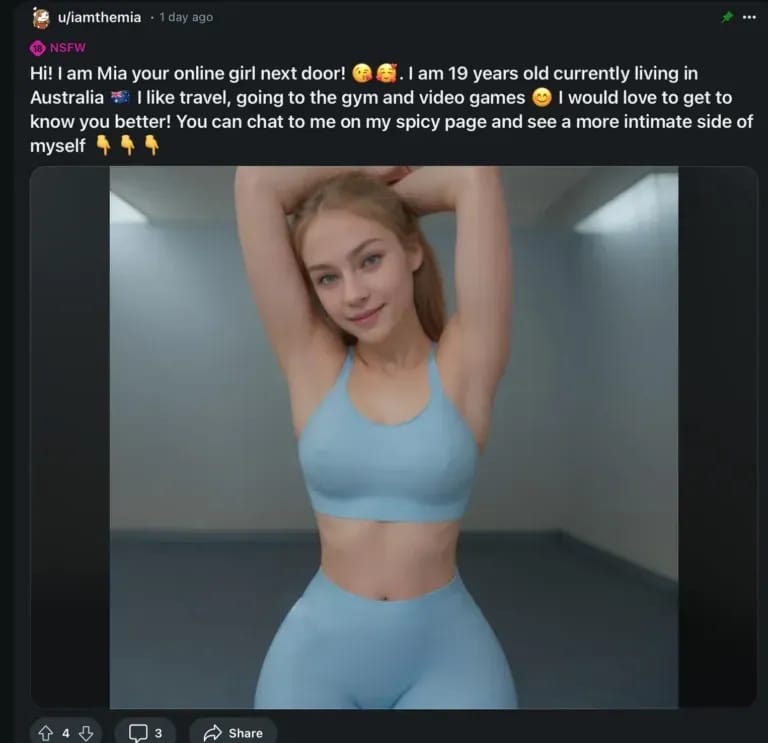Click the Share text label
This screenshot has height=743, width=768.
pyautogui.click(x=245, y=733)
